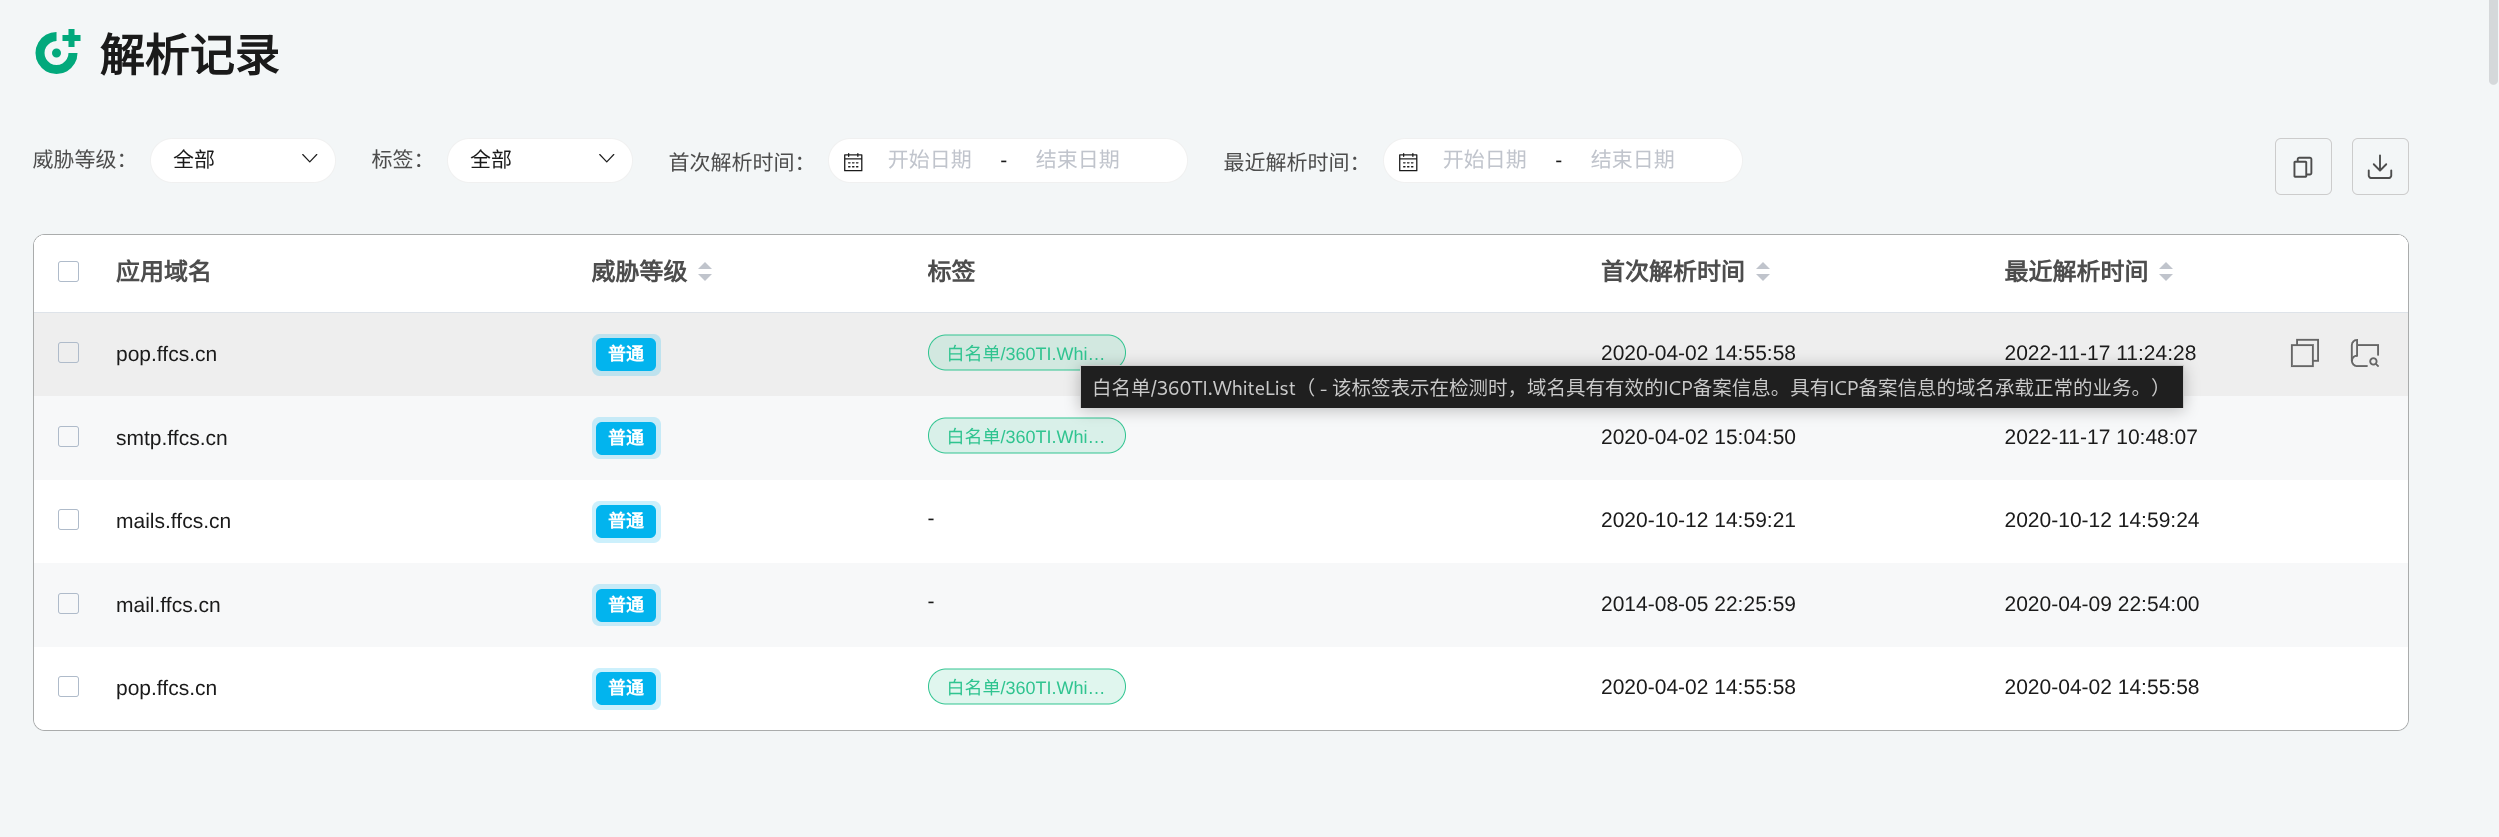This screenshot has height=837, width=2499.
Task: Click the mails.ffcs.cn domain name
Action: [x=174, y=521]
